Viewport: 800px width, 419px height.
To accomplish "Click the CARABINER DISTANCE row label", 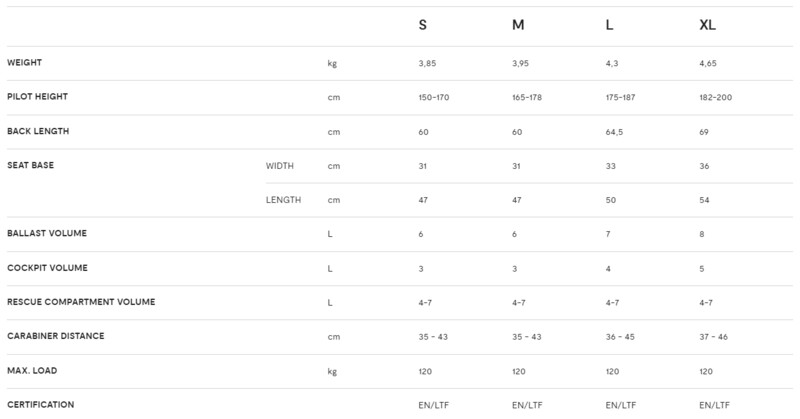I will 56,336.
